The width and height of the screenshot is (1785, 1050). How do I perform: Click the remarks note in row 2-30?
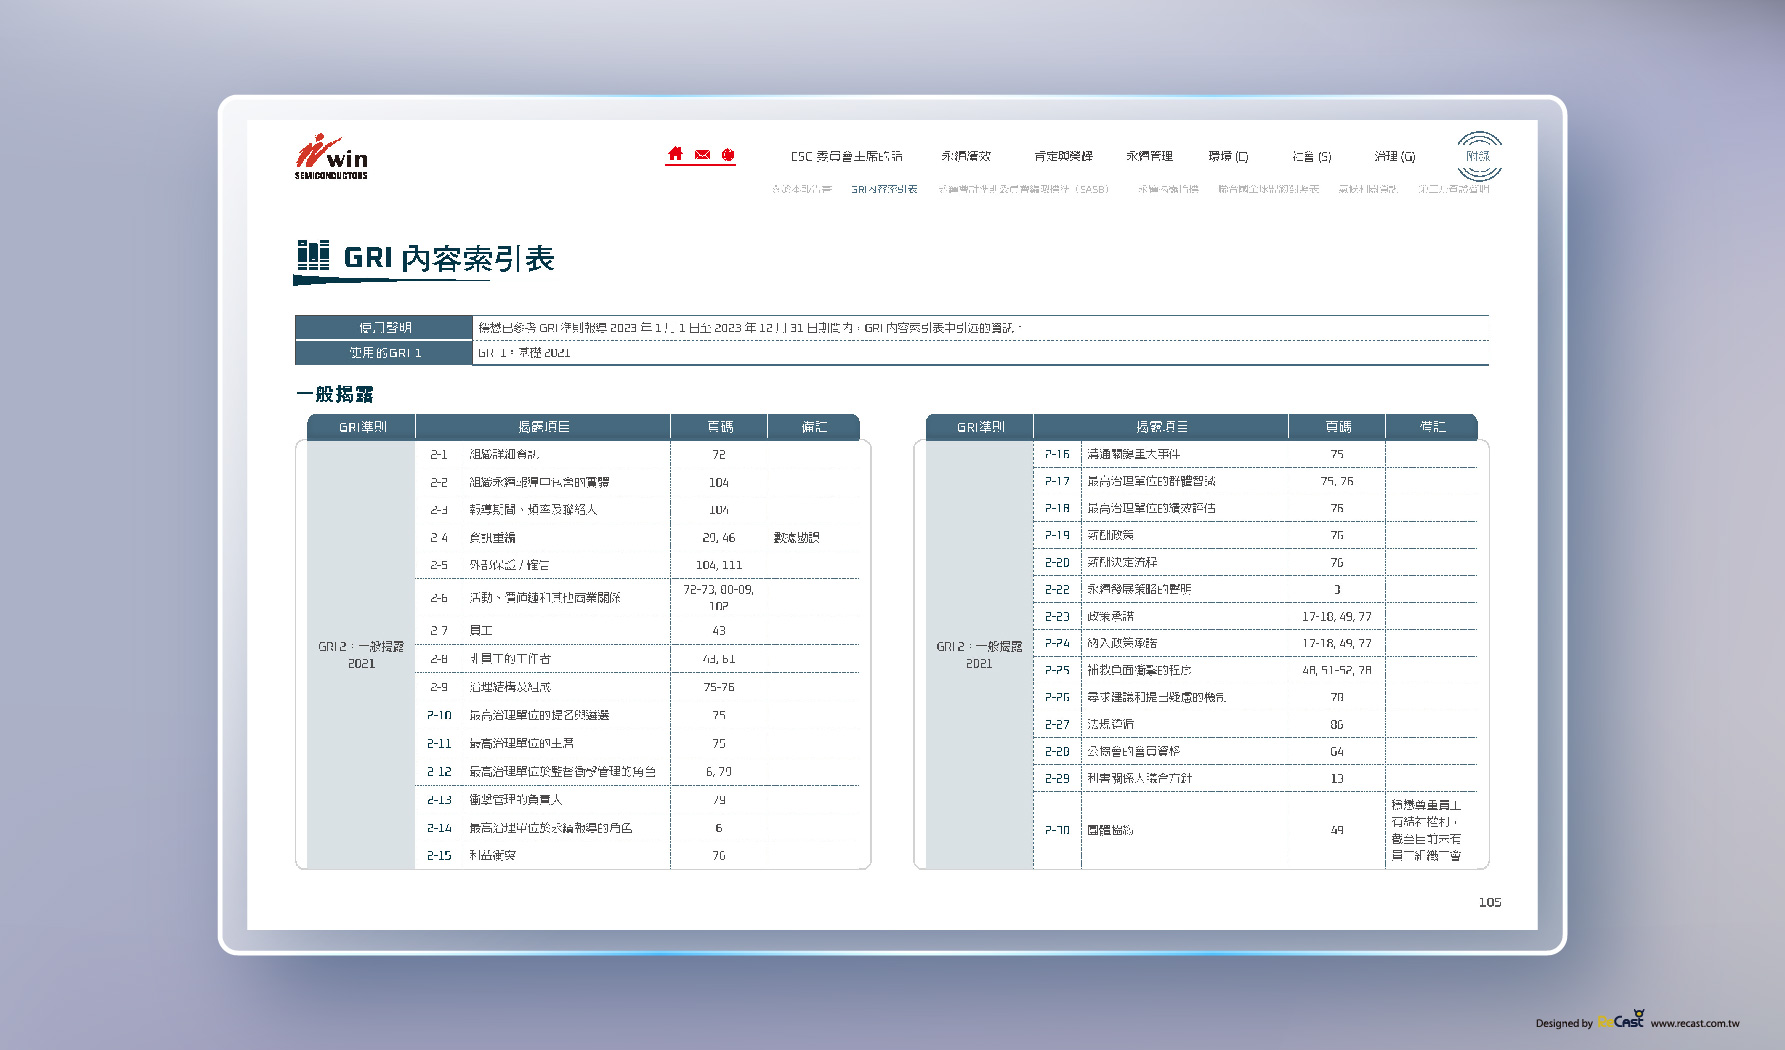click(1427, 830)
